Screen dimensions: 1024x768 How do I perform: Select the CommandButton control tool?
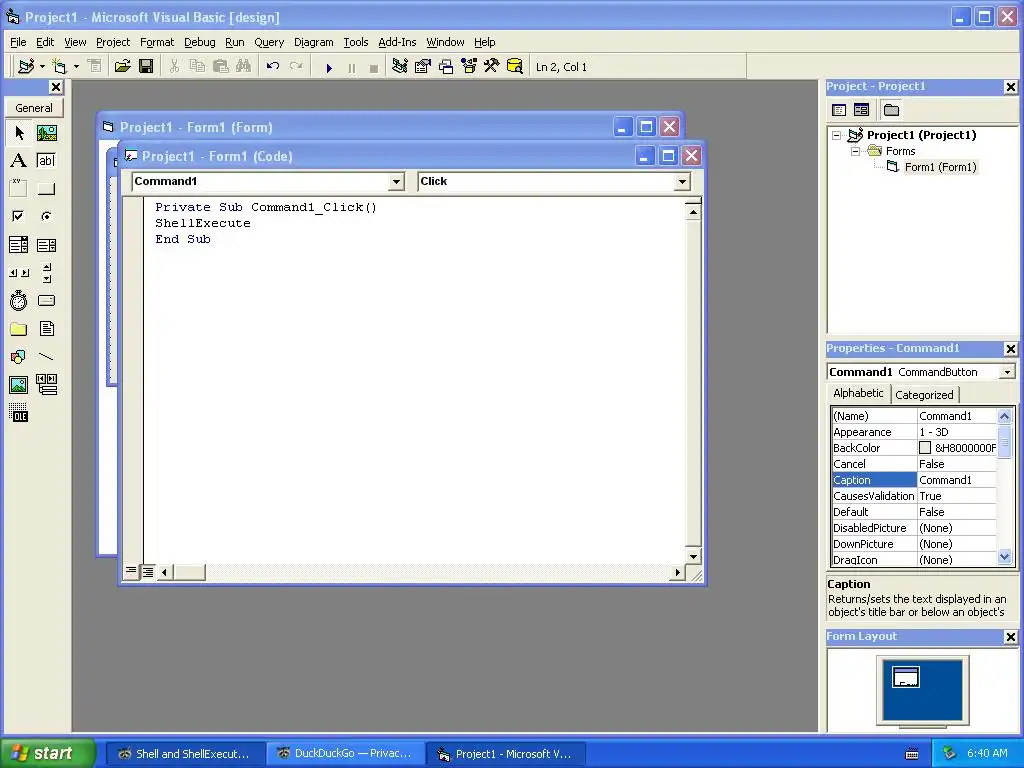coord(46,189)
